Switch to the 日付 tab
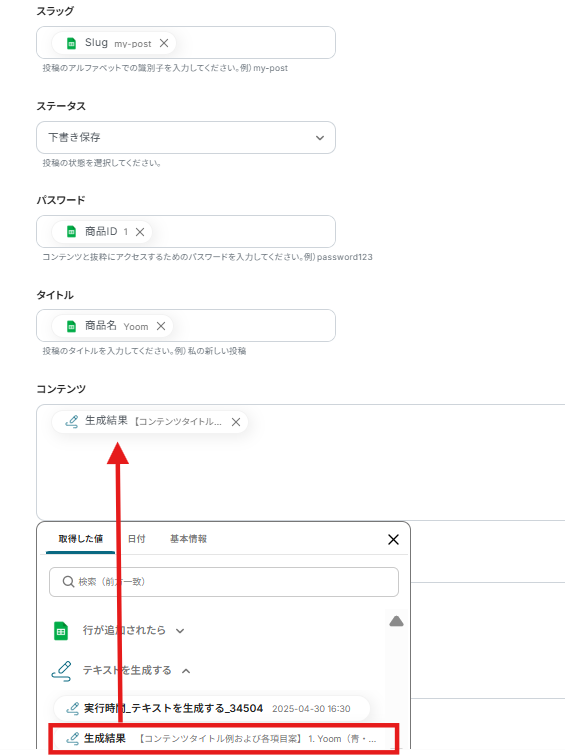This screenshot has width=565, height=756. [x=136, y=539]
